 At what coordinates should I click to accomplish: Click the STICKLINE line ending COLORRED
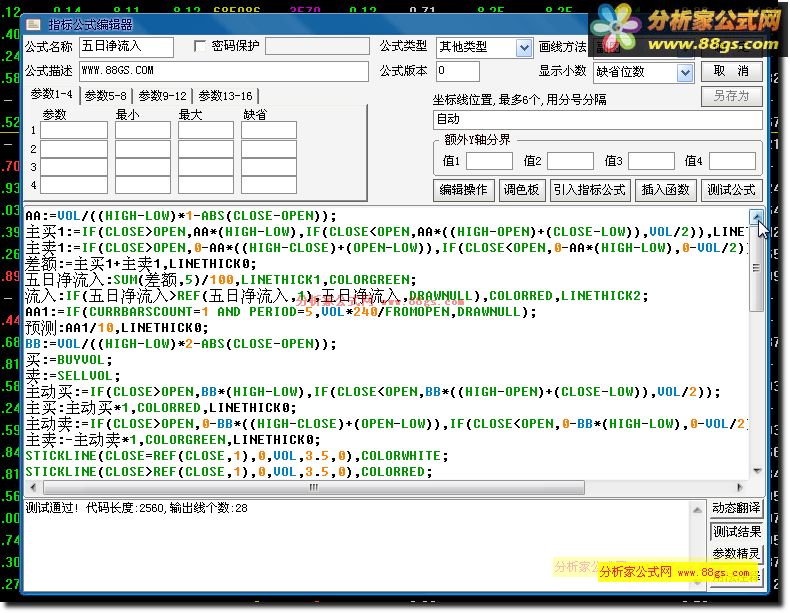pos(229,472)
